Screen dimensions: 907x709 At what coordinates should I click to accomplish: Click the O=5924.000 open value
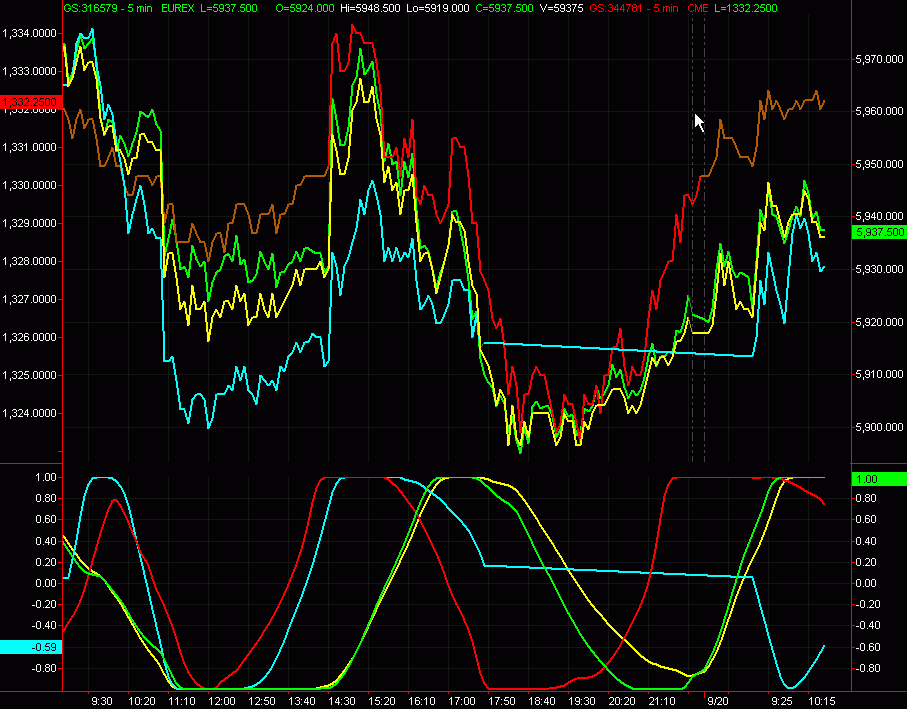pos(305,8)
